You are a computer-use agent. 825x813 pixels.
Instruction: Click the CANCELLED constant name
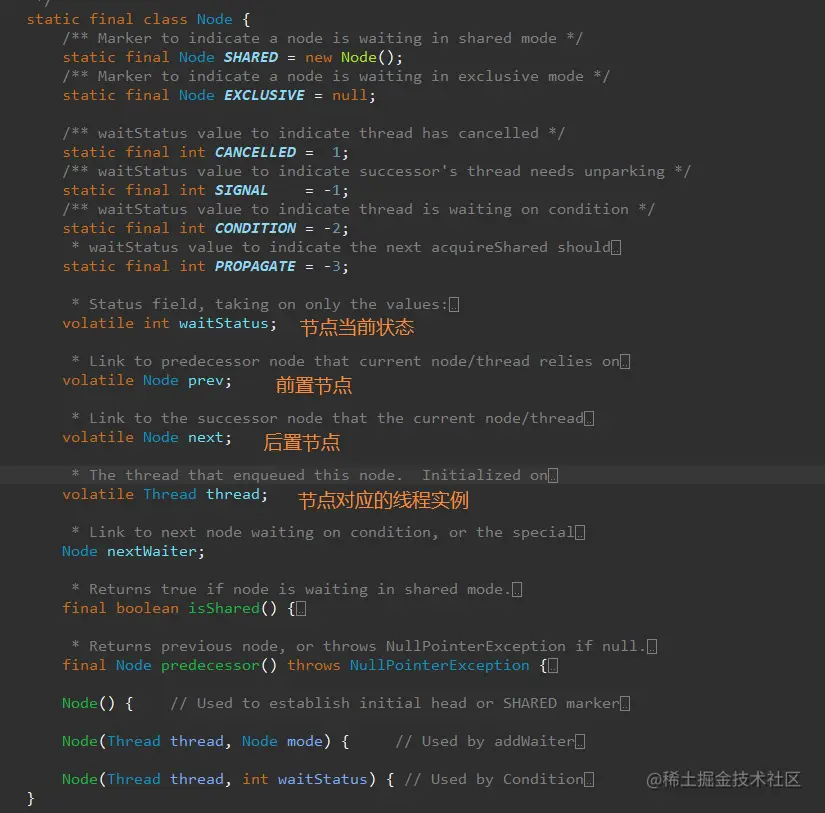pos(255,152)
